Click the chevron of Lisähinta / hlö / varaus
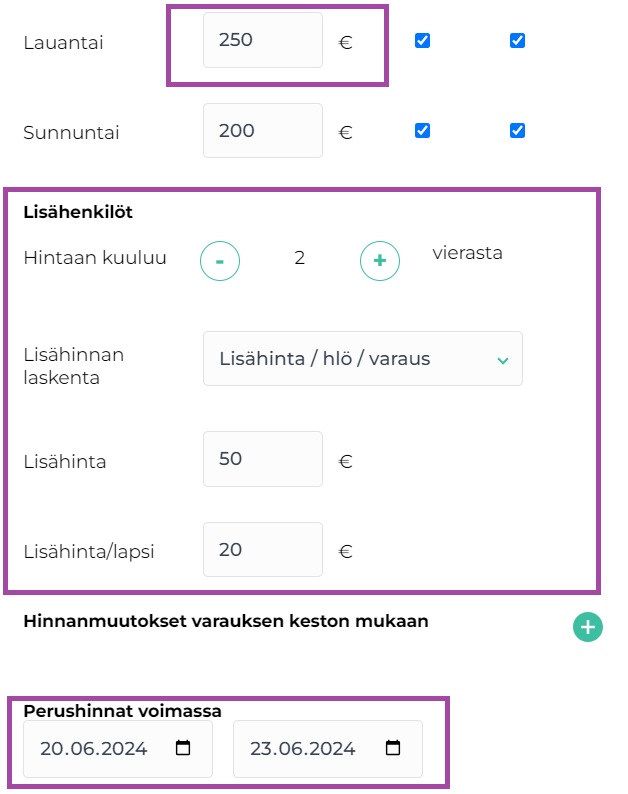This screenshot has width=628, height=794. coord(502,361)
